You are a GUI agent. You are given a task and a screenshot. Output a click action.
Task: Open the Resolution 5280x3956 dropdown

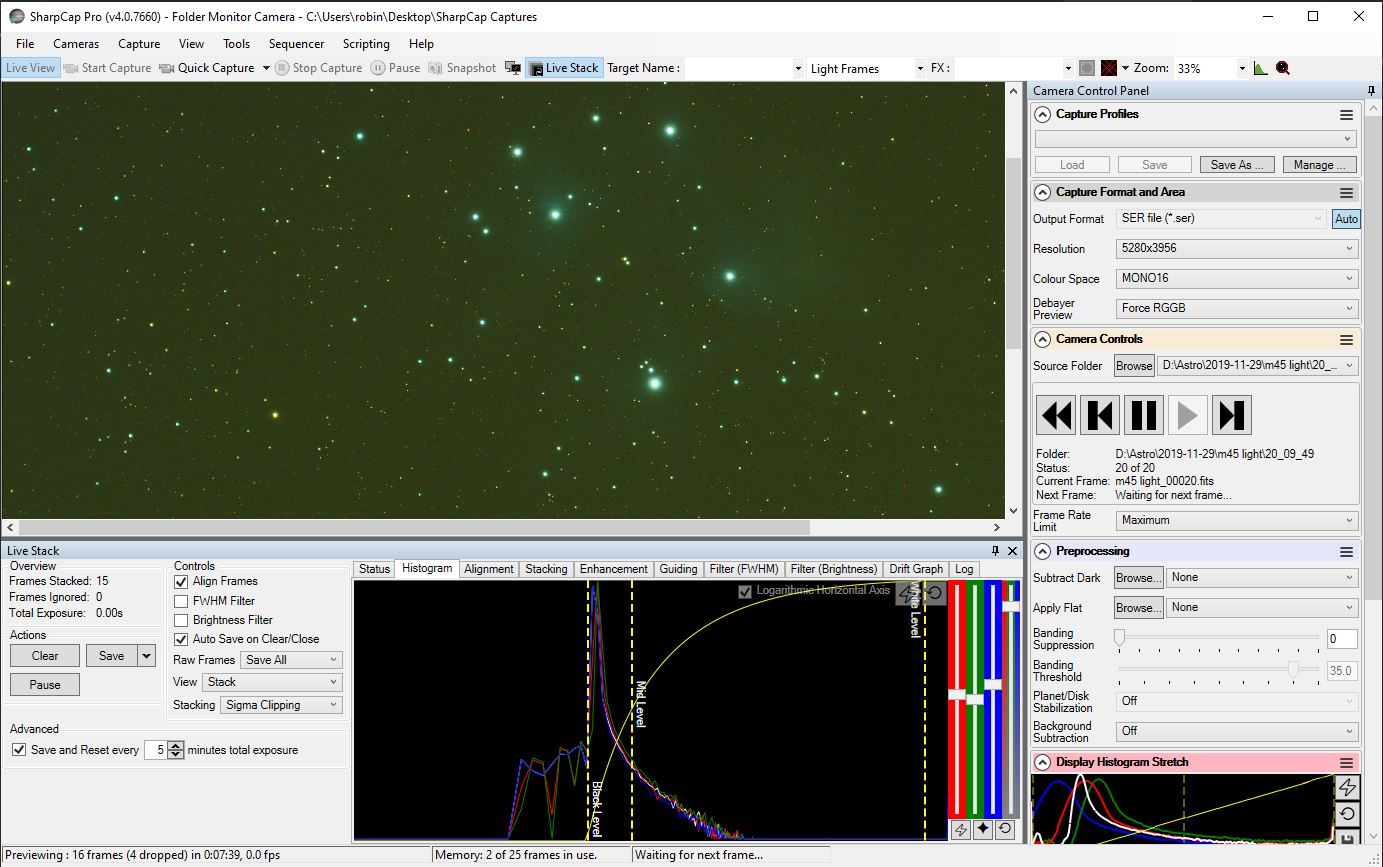[x=1236, y=248]
